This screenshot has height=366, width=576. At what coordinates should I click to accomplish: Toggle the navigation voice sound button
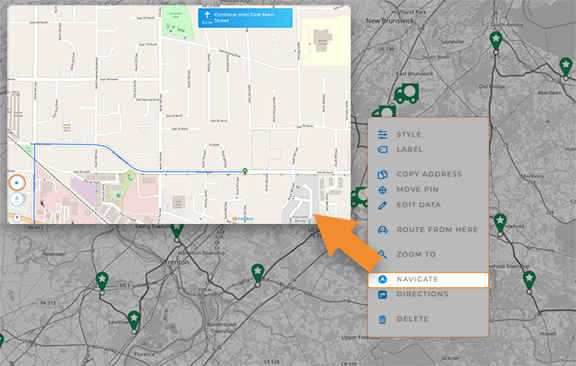pyautogui.click(x=17, y=183)
